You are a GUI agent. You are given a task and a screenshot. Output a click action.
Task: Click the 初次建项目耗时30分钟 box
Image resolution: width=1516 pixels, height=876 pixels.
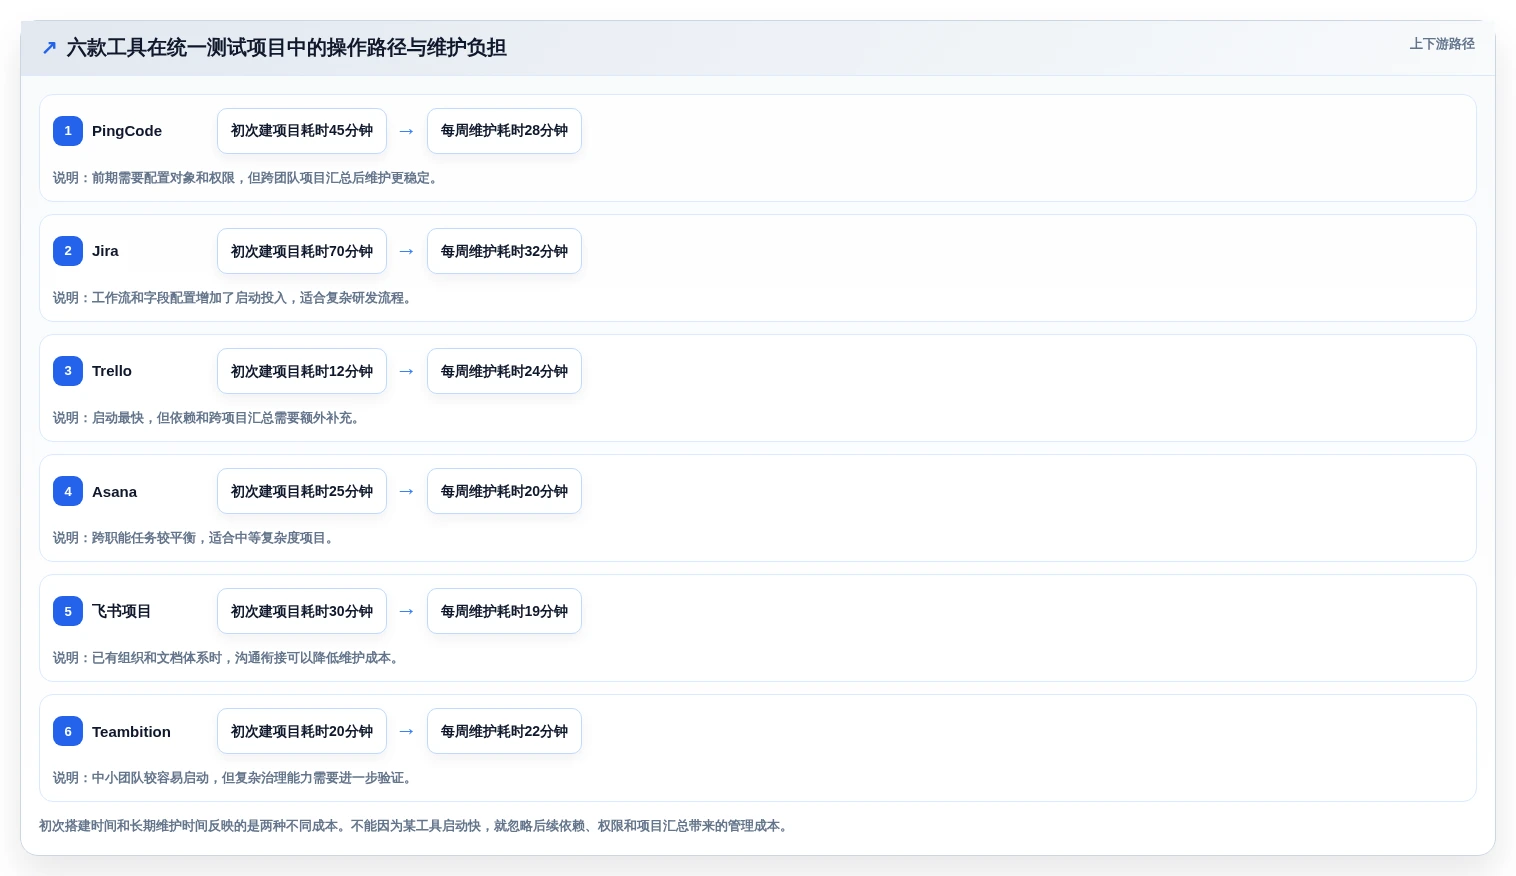[x=302, y=611]
